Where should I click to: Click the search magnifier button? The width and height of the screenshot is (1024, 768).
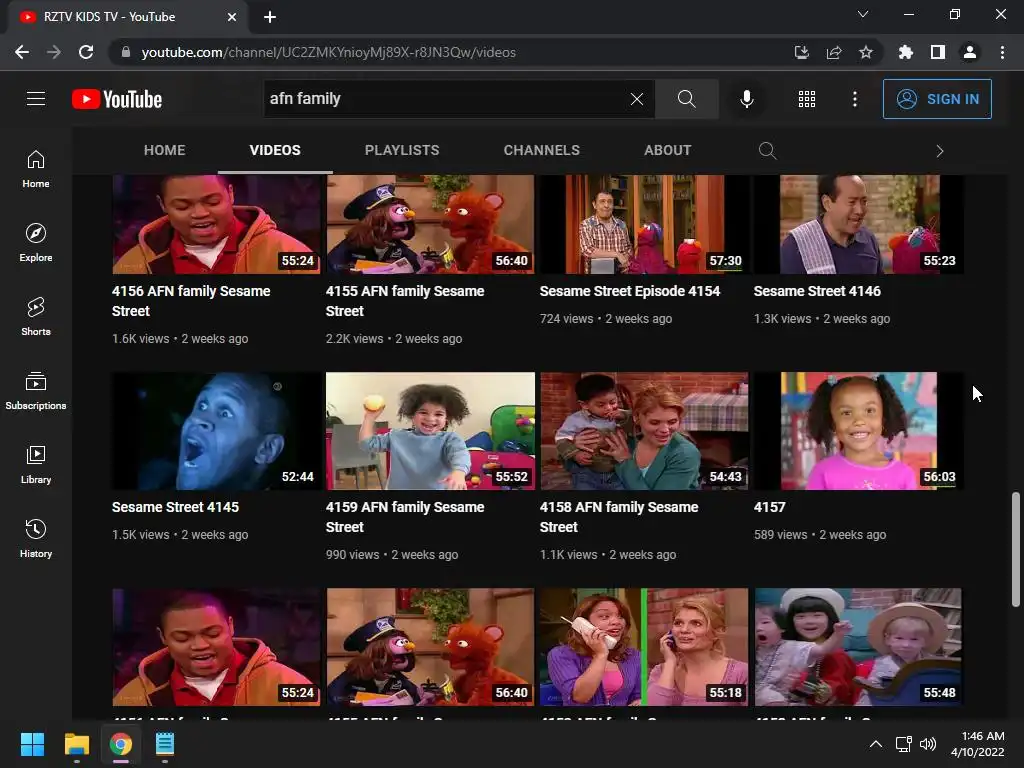click(686, 99)
